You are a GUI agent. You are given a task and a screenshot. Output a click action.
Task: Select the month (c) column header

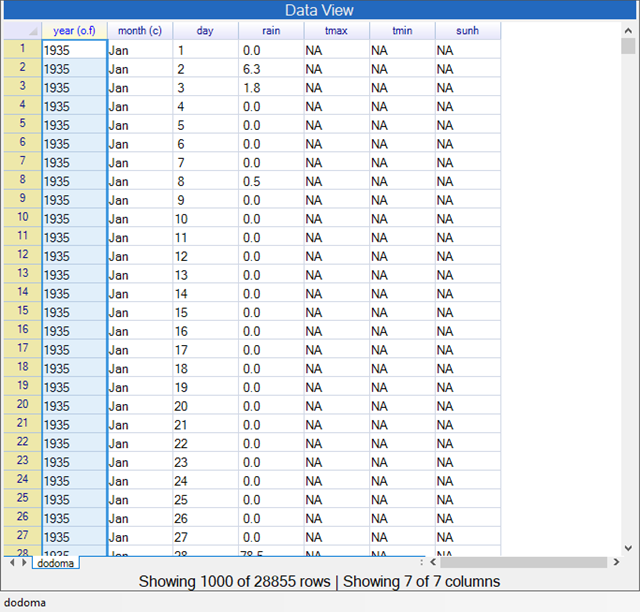pyautogui.click(x=140, y=31)
